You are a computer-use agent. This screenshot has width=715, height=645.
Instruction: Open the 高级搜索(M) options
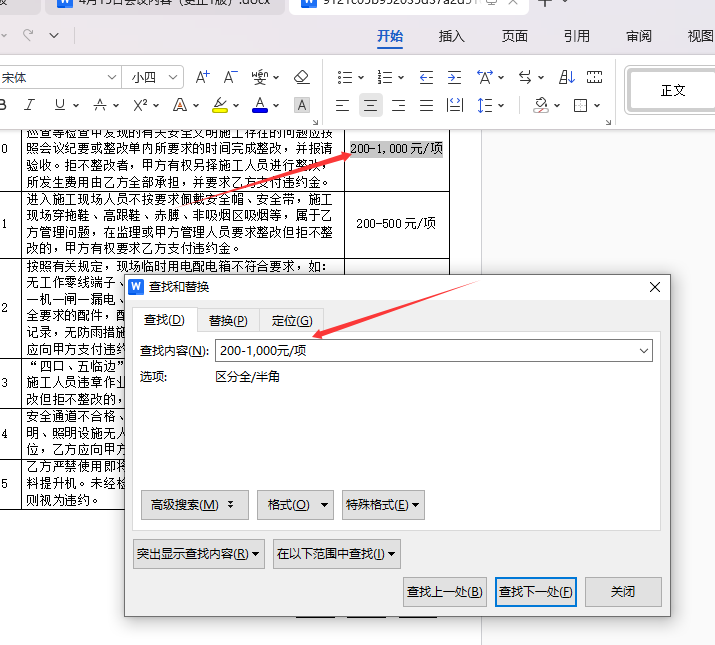click(195, 505)
